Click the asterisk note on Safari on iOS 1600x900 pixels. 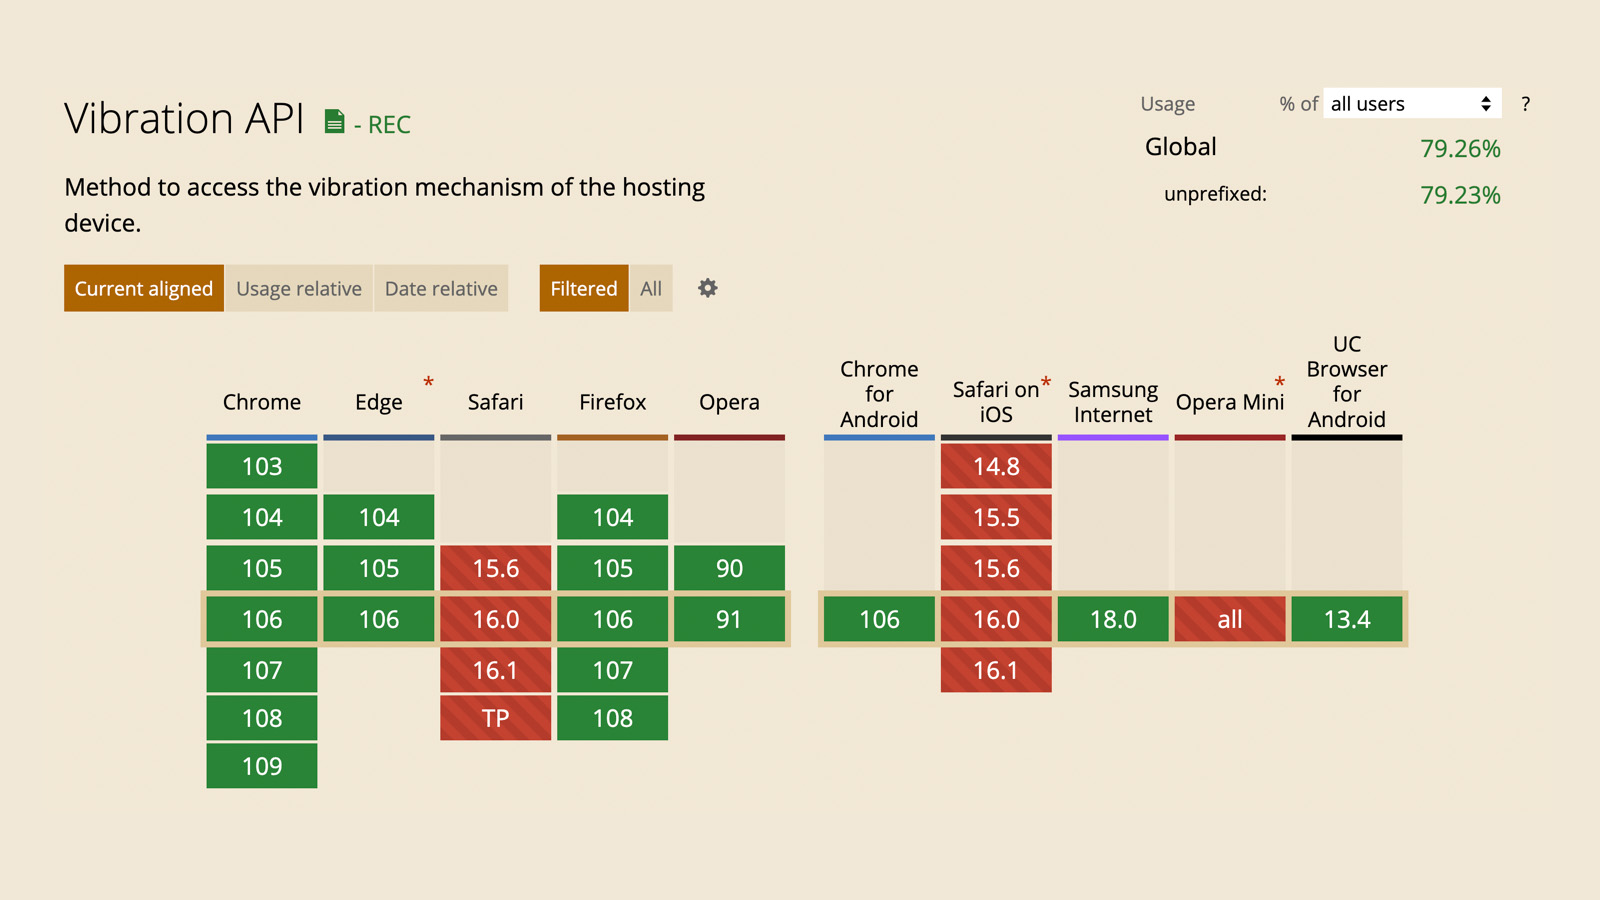point(1046,382)
